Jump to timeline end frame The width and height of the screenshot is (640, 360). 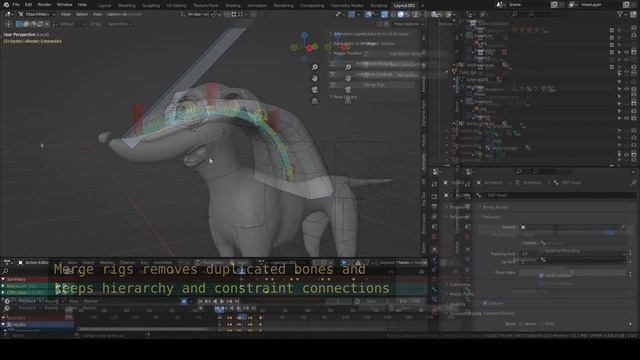pyautogui.click(x=237, y=301)
